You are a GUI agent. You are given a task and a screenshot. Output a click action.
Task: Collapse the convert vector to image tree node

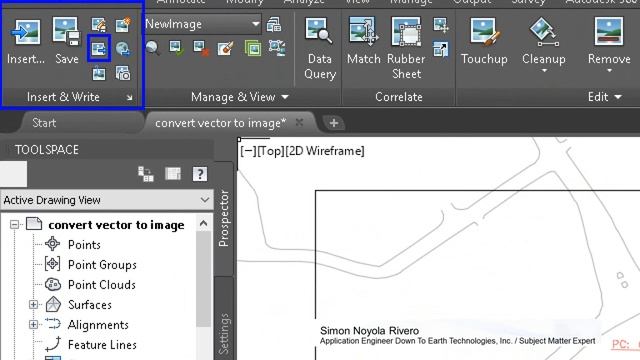14,224
